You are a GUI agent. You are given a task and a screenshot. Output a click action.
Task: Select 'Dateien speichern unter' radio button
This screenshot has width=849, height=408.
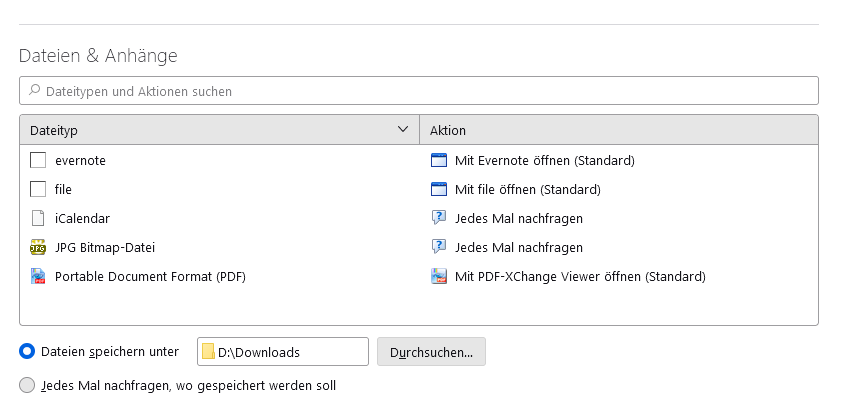28,352
